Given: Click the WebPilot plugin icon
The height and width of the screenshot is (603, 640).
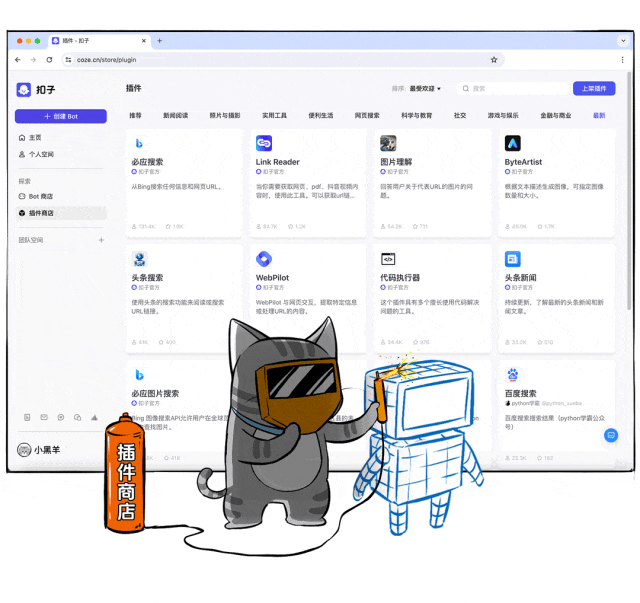Looking at the screenshot, I should tap(264, 259).
